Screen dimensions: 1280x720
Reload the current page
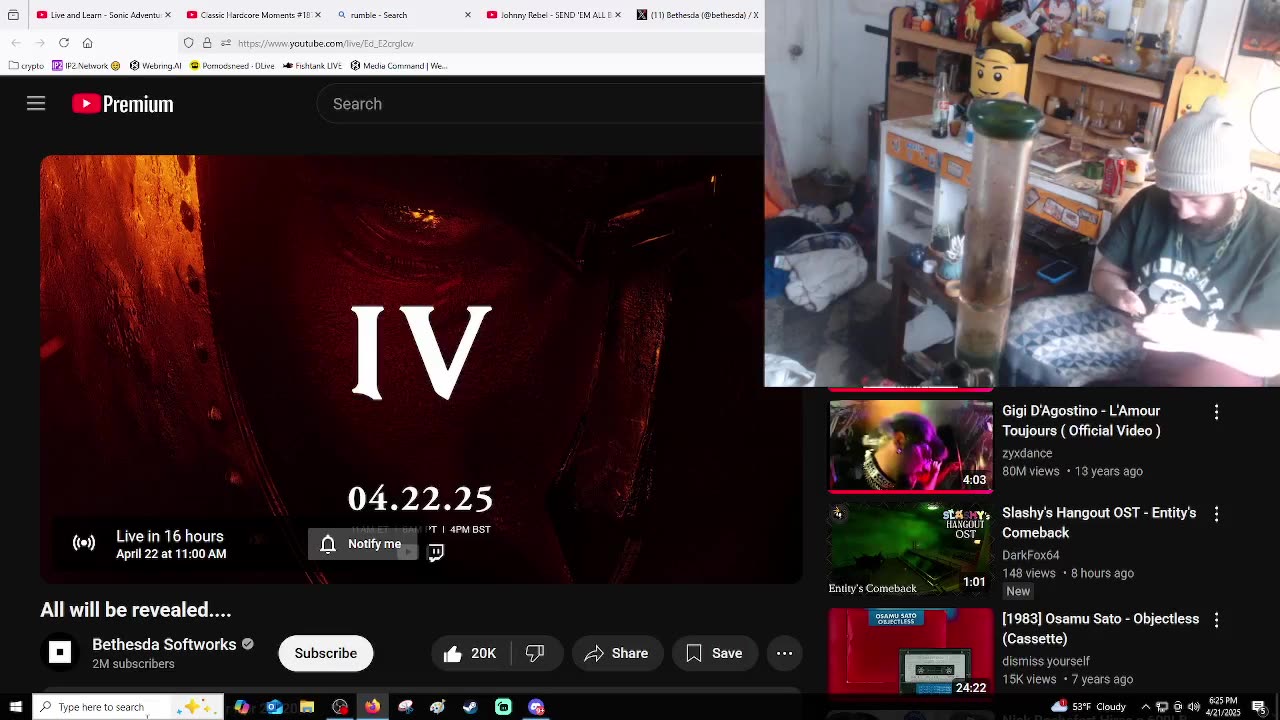(64, 43)
